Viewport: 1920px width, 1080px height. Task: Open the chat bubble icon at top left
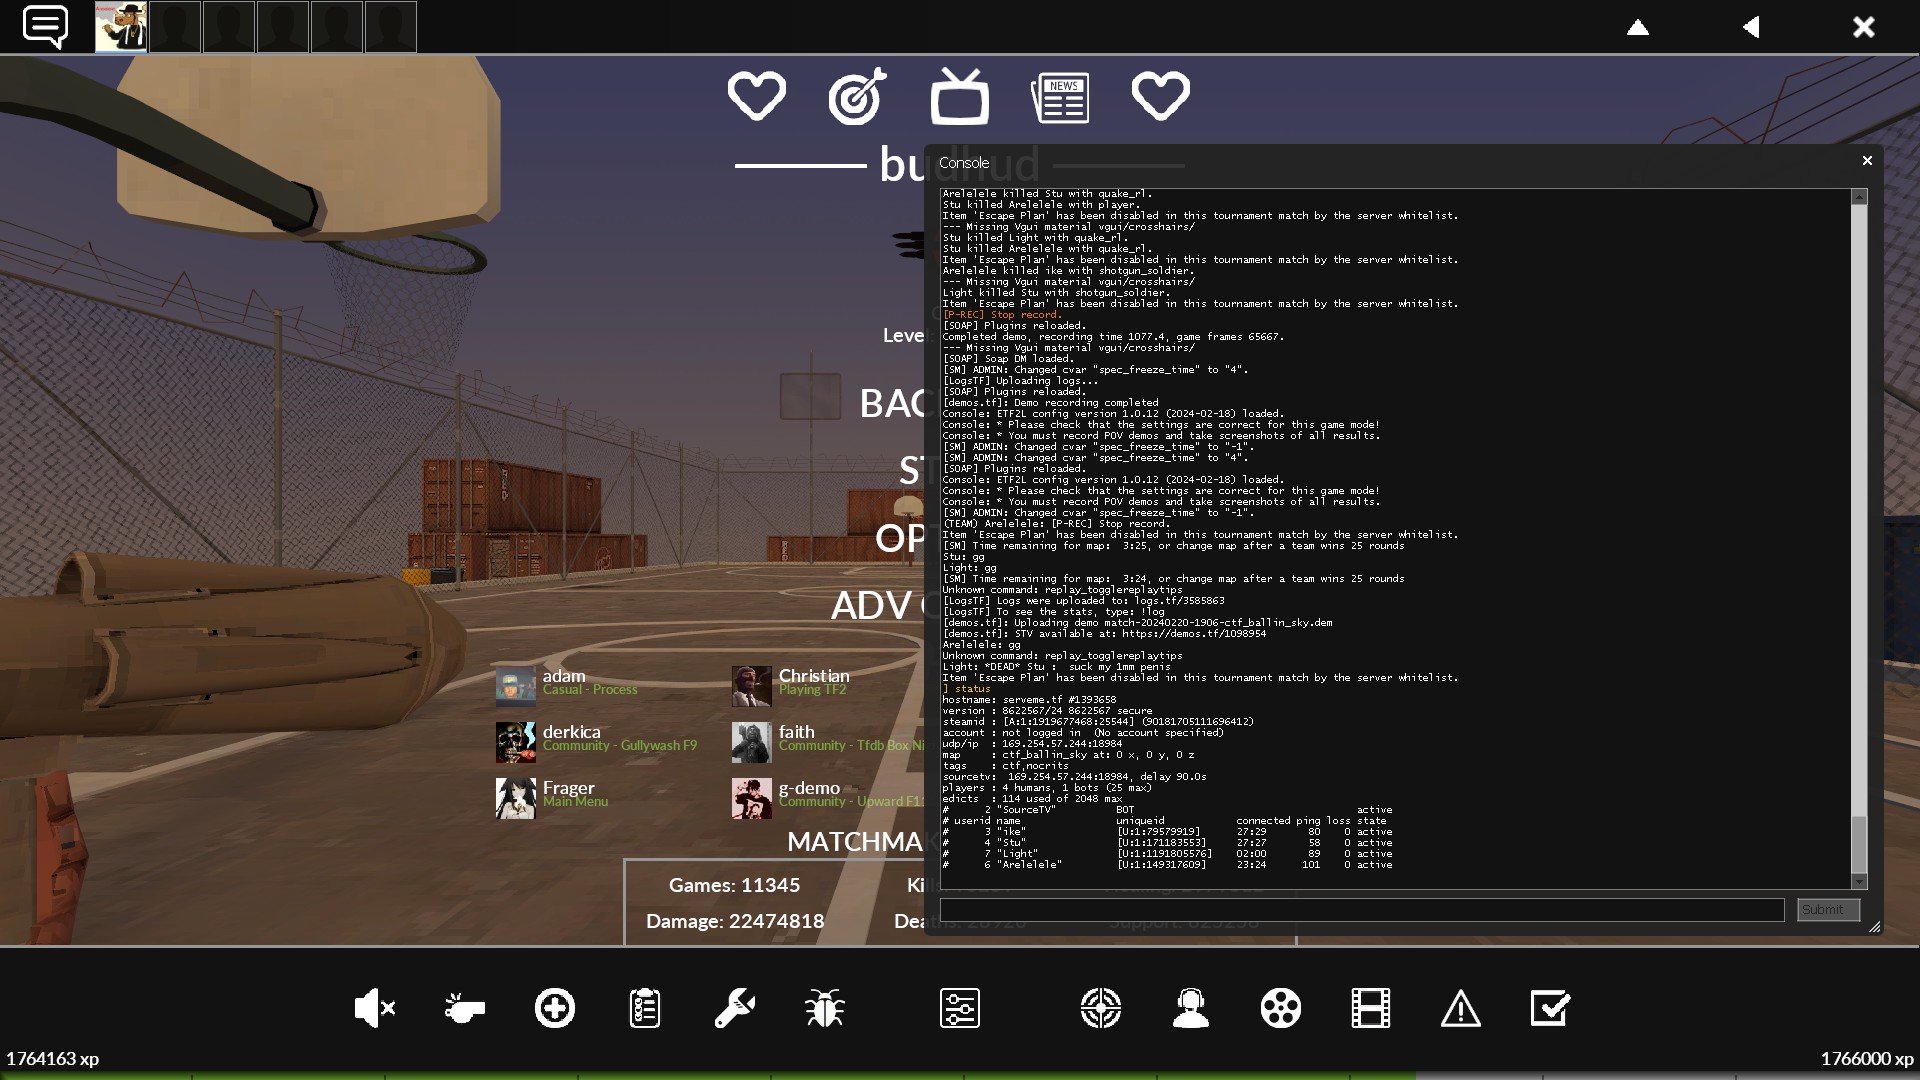(45, 27)
